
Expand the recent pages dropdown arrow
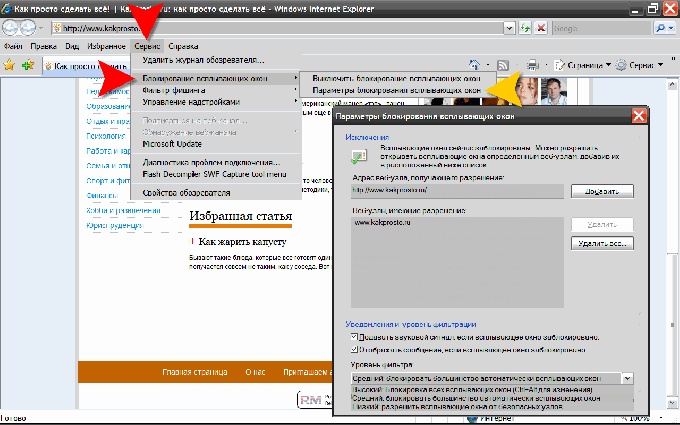41,28
